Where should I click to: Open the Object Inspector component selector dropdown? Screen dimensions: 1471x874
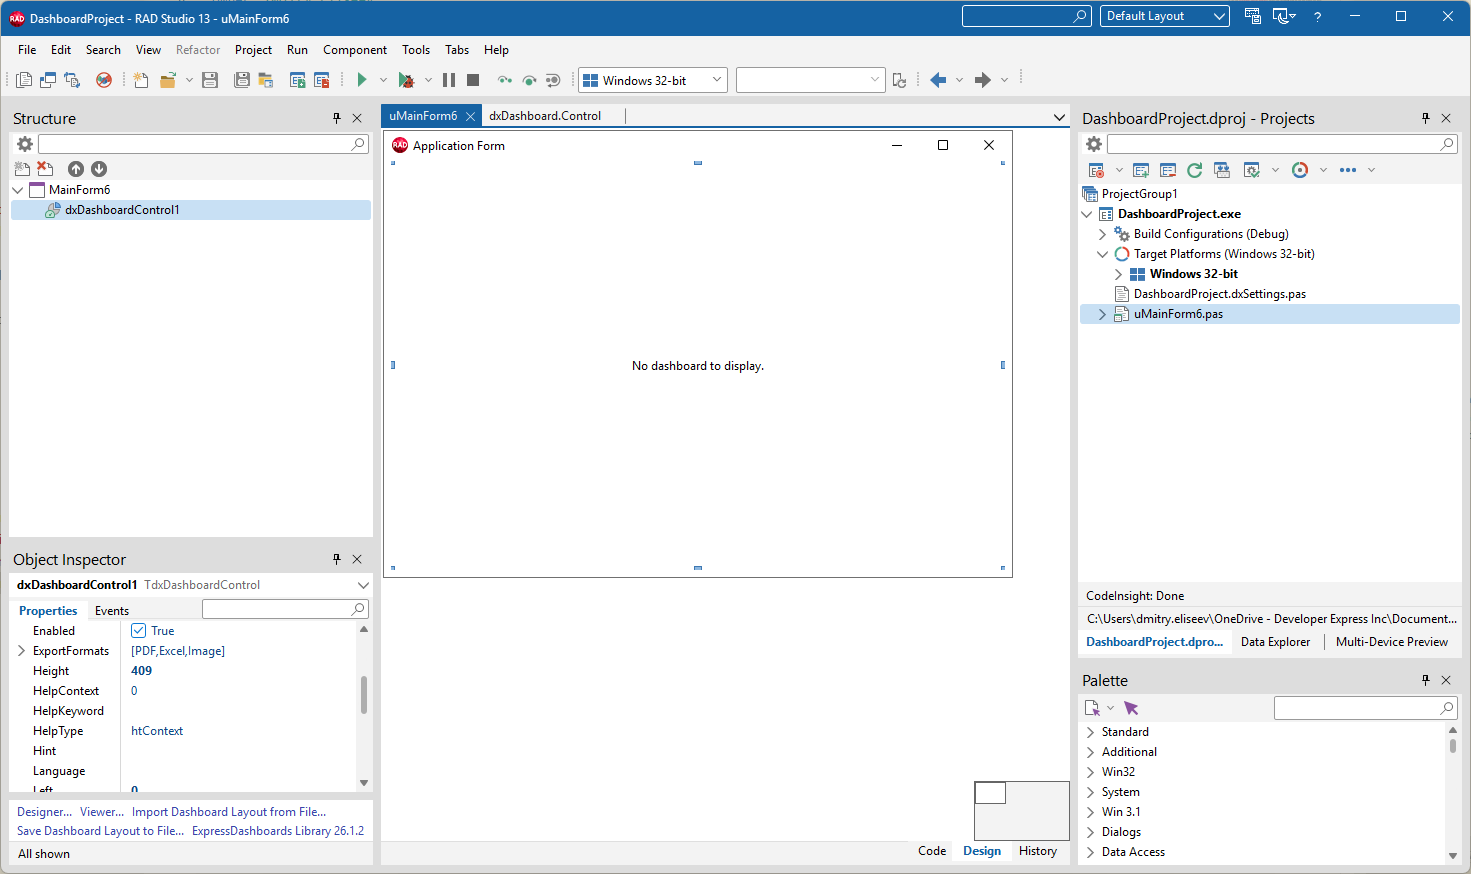[363, 585]
